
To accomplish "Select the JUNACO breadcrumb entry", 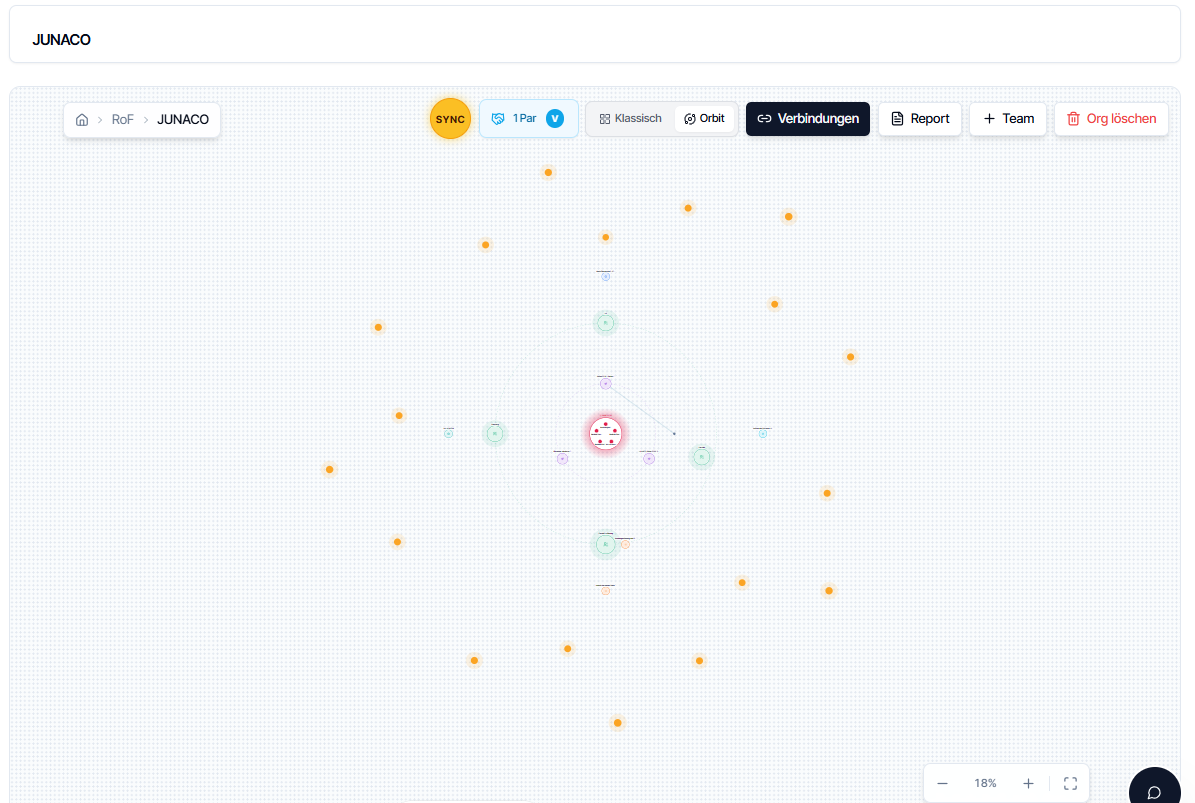I will tap(183, 120).
